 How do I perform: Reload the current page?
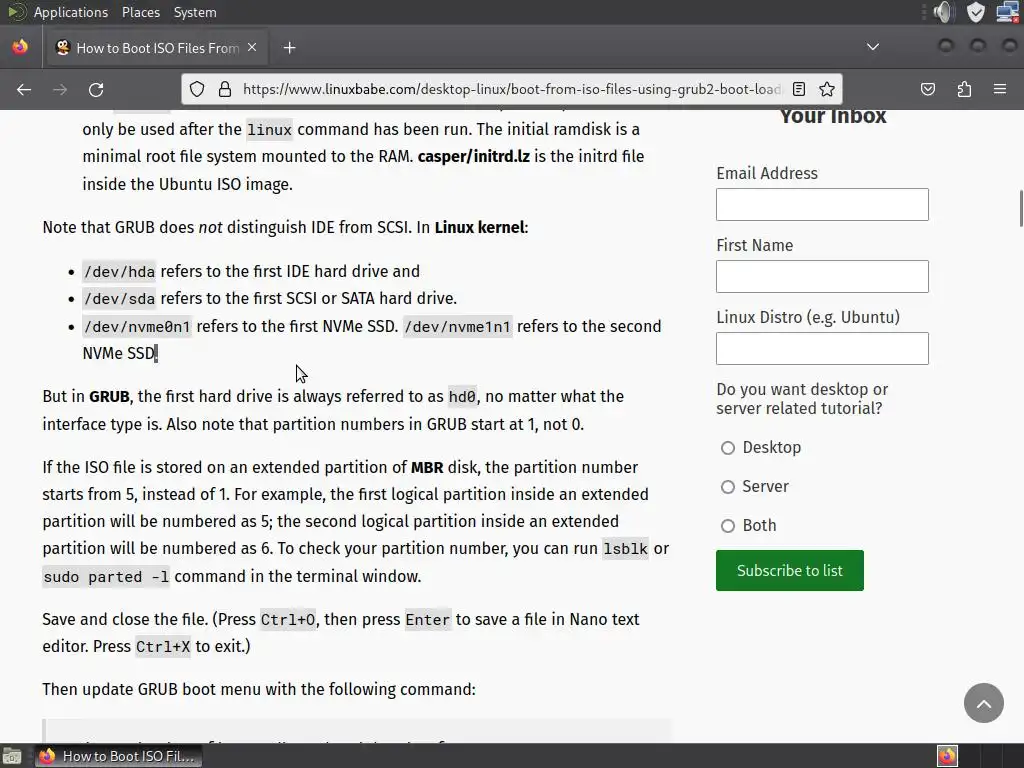(x=96, y=89)
